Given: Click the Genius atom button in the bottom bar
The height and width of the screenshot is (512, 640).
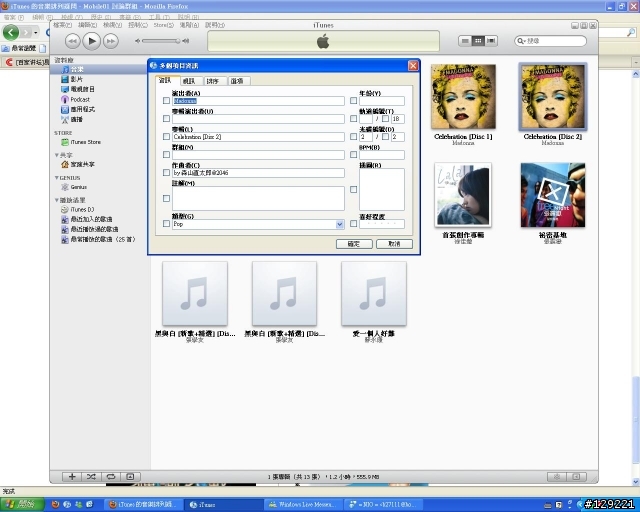Looking at the screenshot, I should [x=557, y=476].
